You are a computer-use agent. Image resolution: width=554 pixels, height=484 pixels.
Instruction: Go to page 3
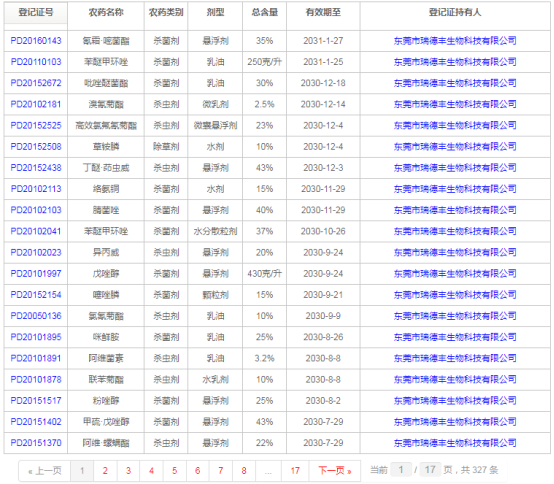point(128,471)
